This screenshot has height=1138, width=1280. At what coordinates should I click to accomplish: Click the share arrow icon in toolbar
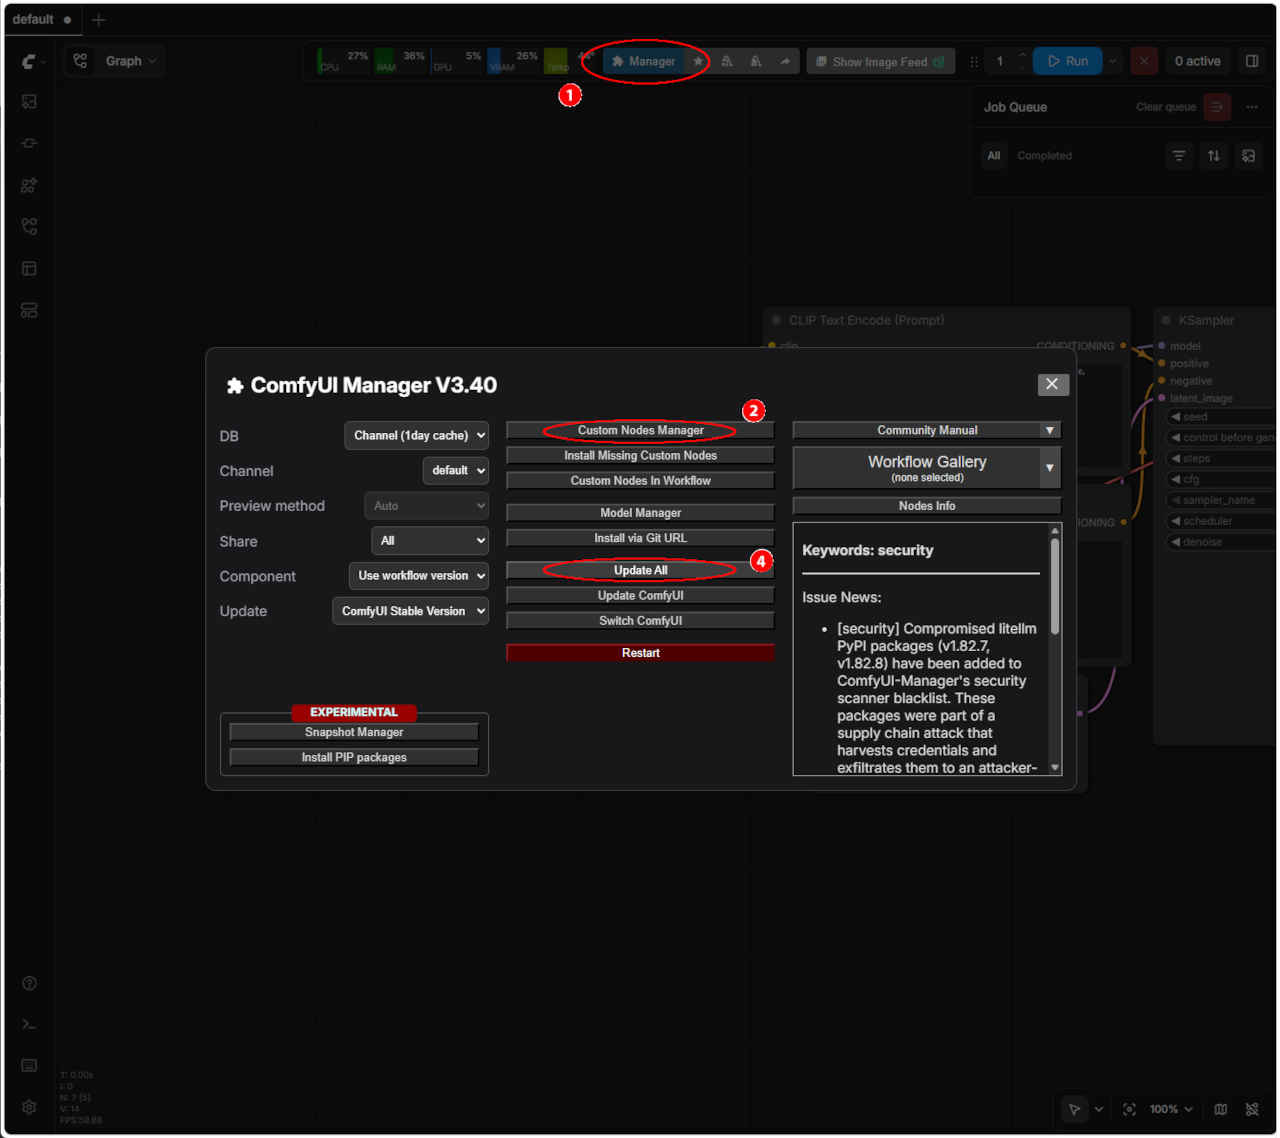pos(785,61)
